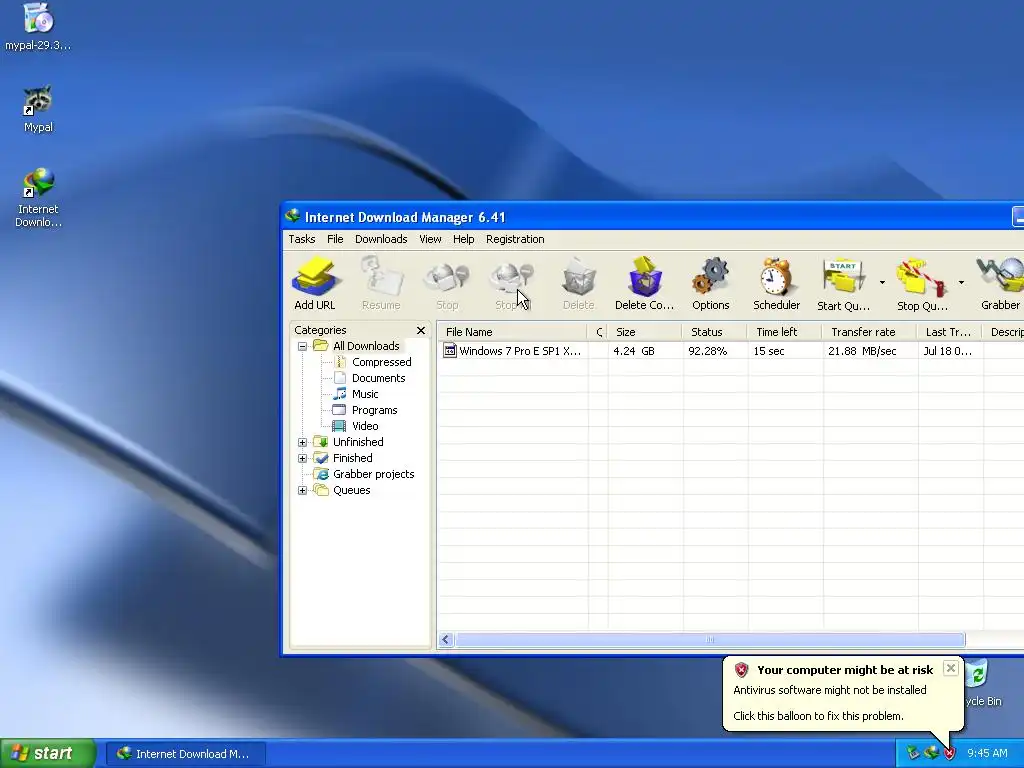
Task: Select the Mypal raccoon desktop shortcut
Action: [x=38, y=108]
